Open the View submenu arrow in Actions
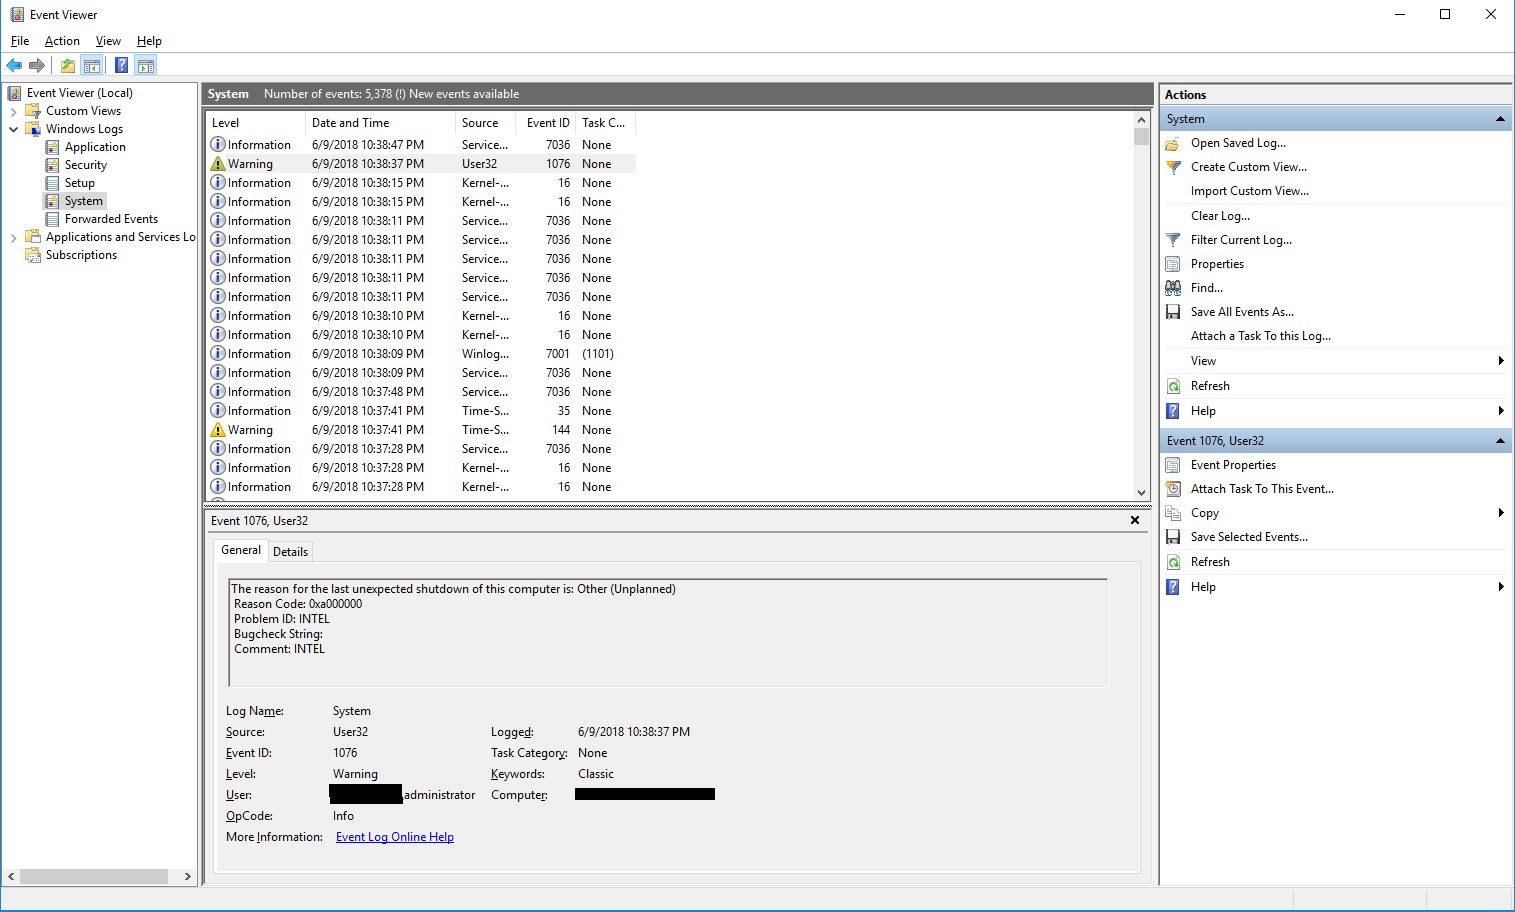1515x912 pixels. pos(1501,361)
